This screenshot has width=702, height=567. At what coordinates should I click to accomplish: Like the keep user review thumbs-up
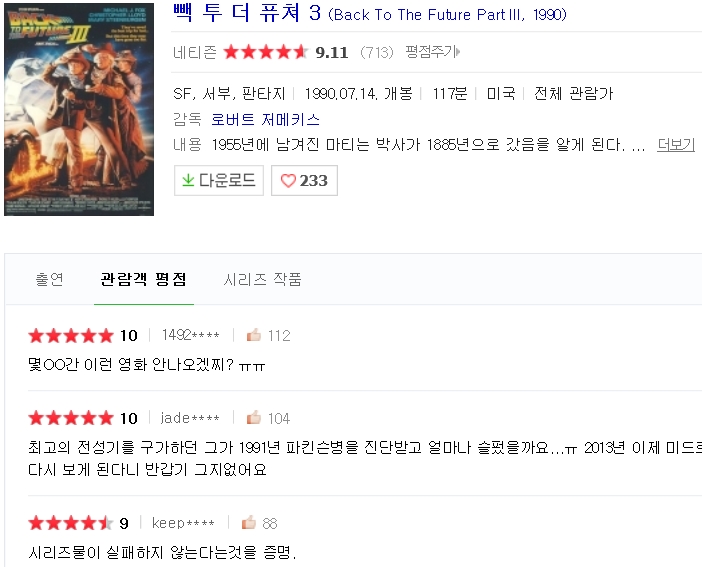point(248,523)
